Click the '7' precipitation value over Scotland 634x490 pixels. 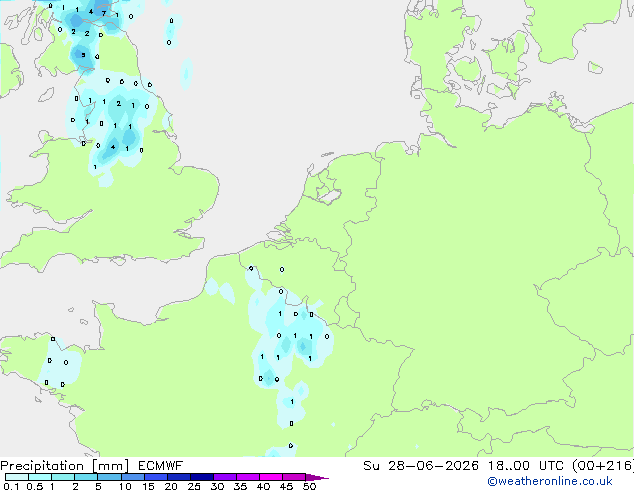104,13
